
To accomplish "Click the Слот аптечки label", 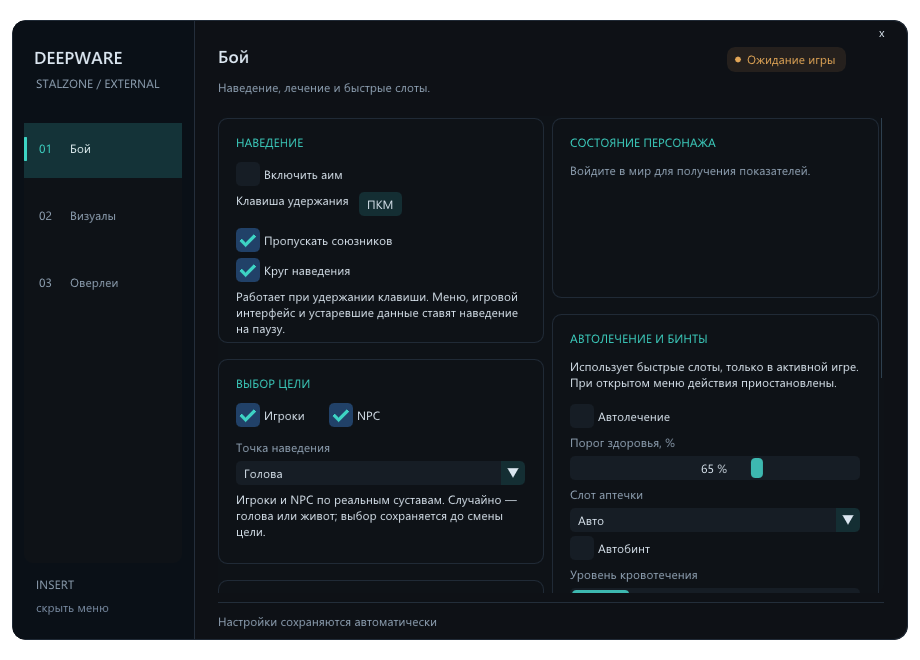I will [606, 495].
